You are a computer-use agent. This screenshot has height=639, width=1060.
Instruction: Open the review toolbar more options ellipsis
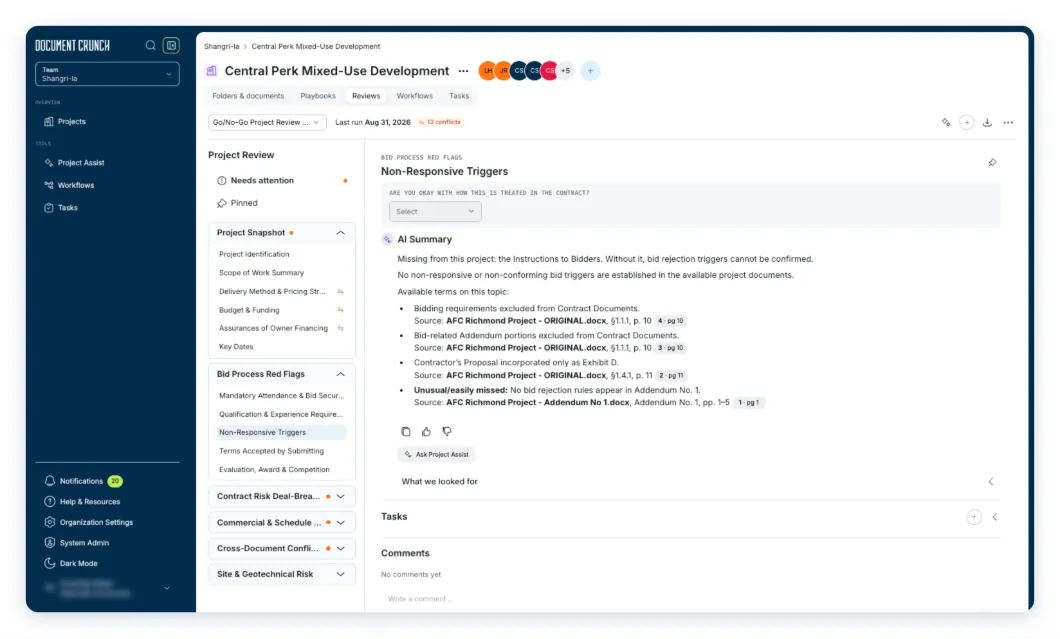[1008, 122]
